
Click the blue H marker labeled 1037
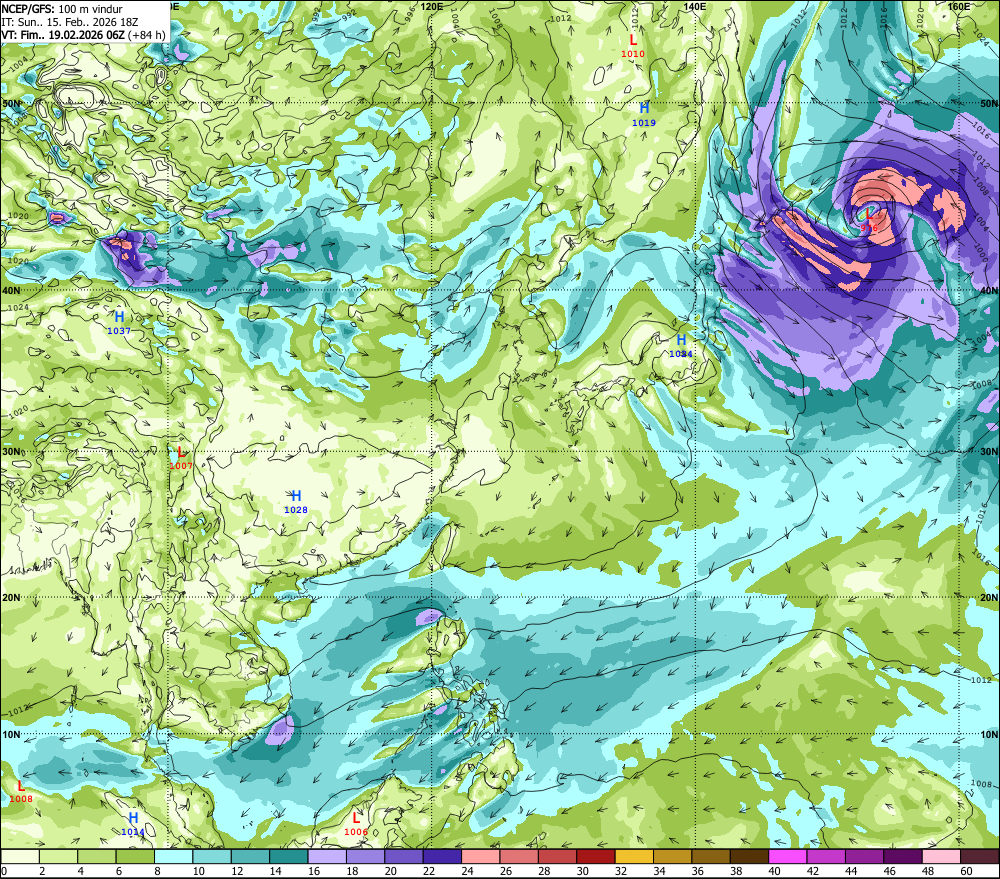click(x=119, y=316)
